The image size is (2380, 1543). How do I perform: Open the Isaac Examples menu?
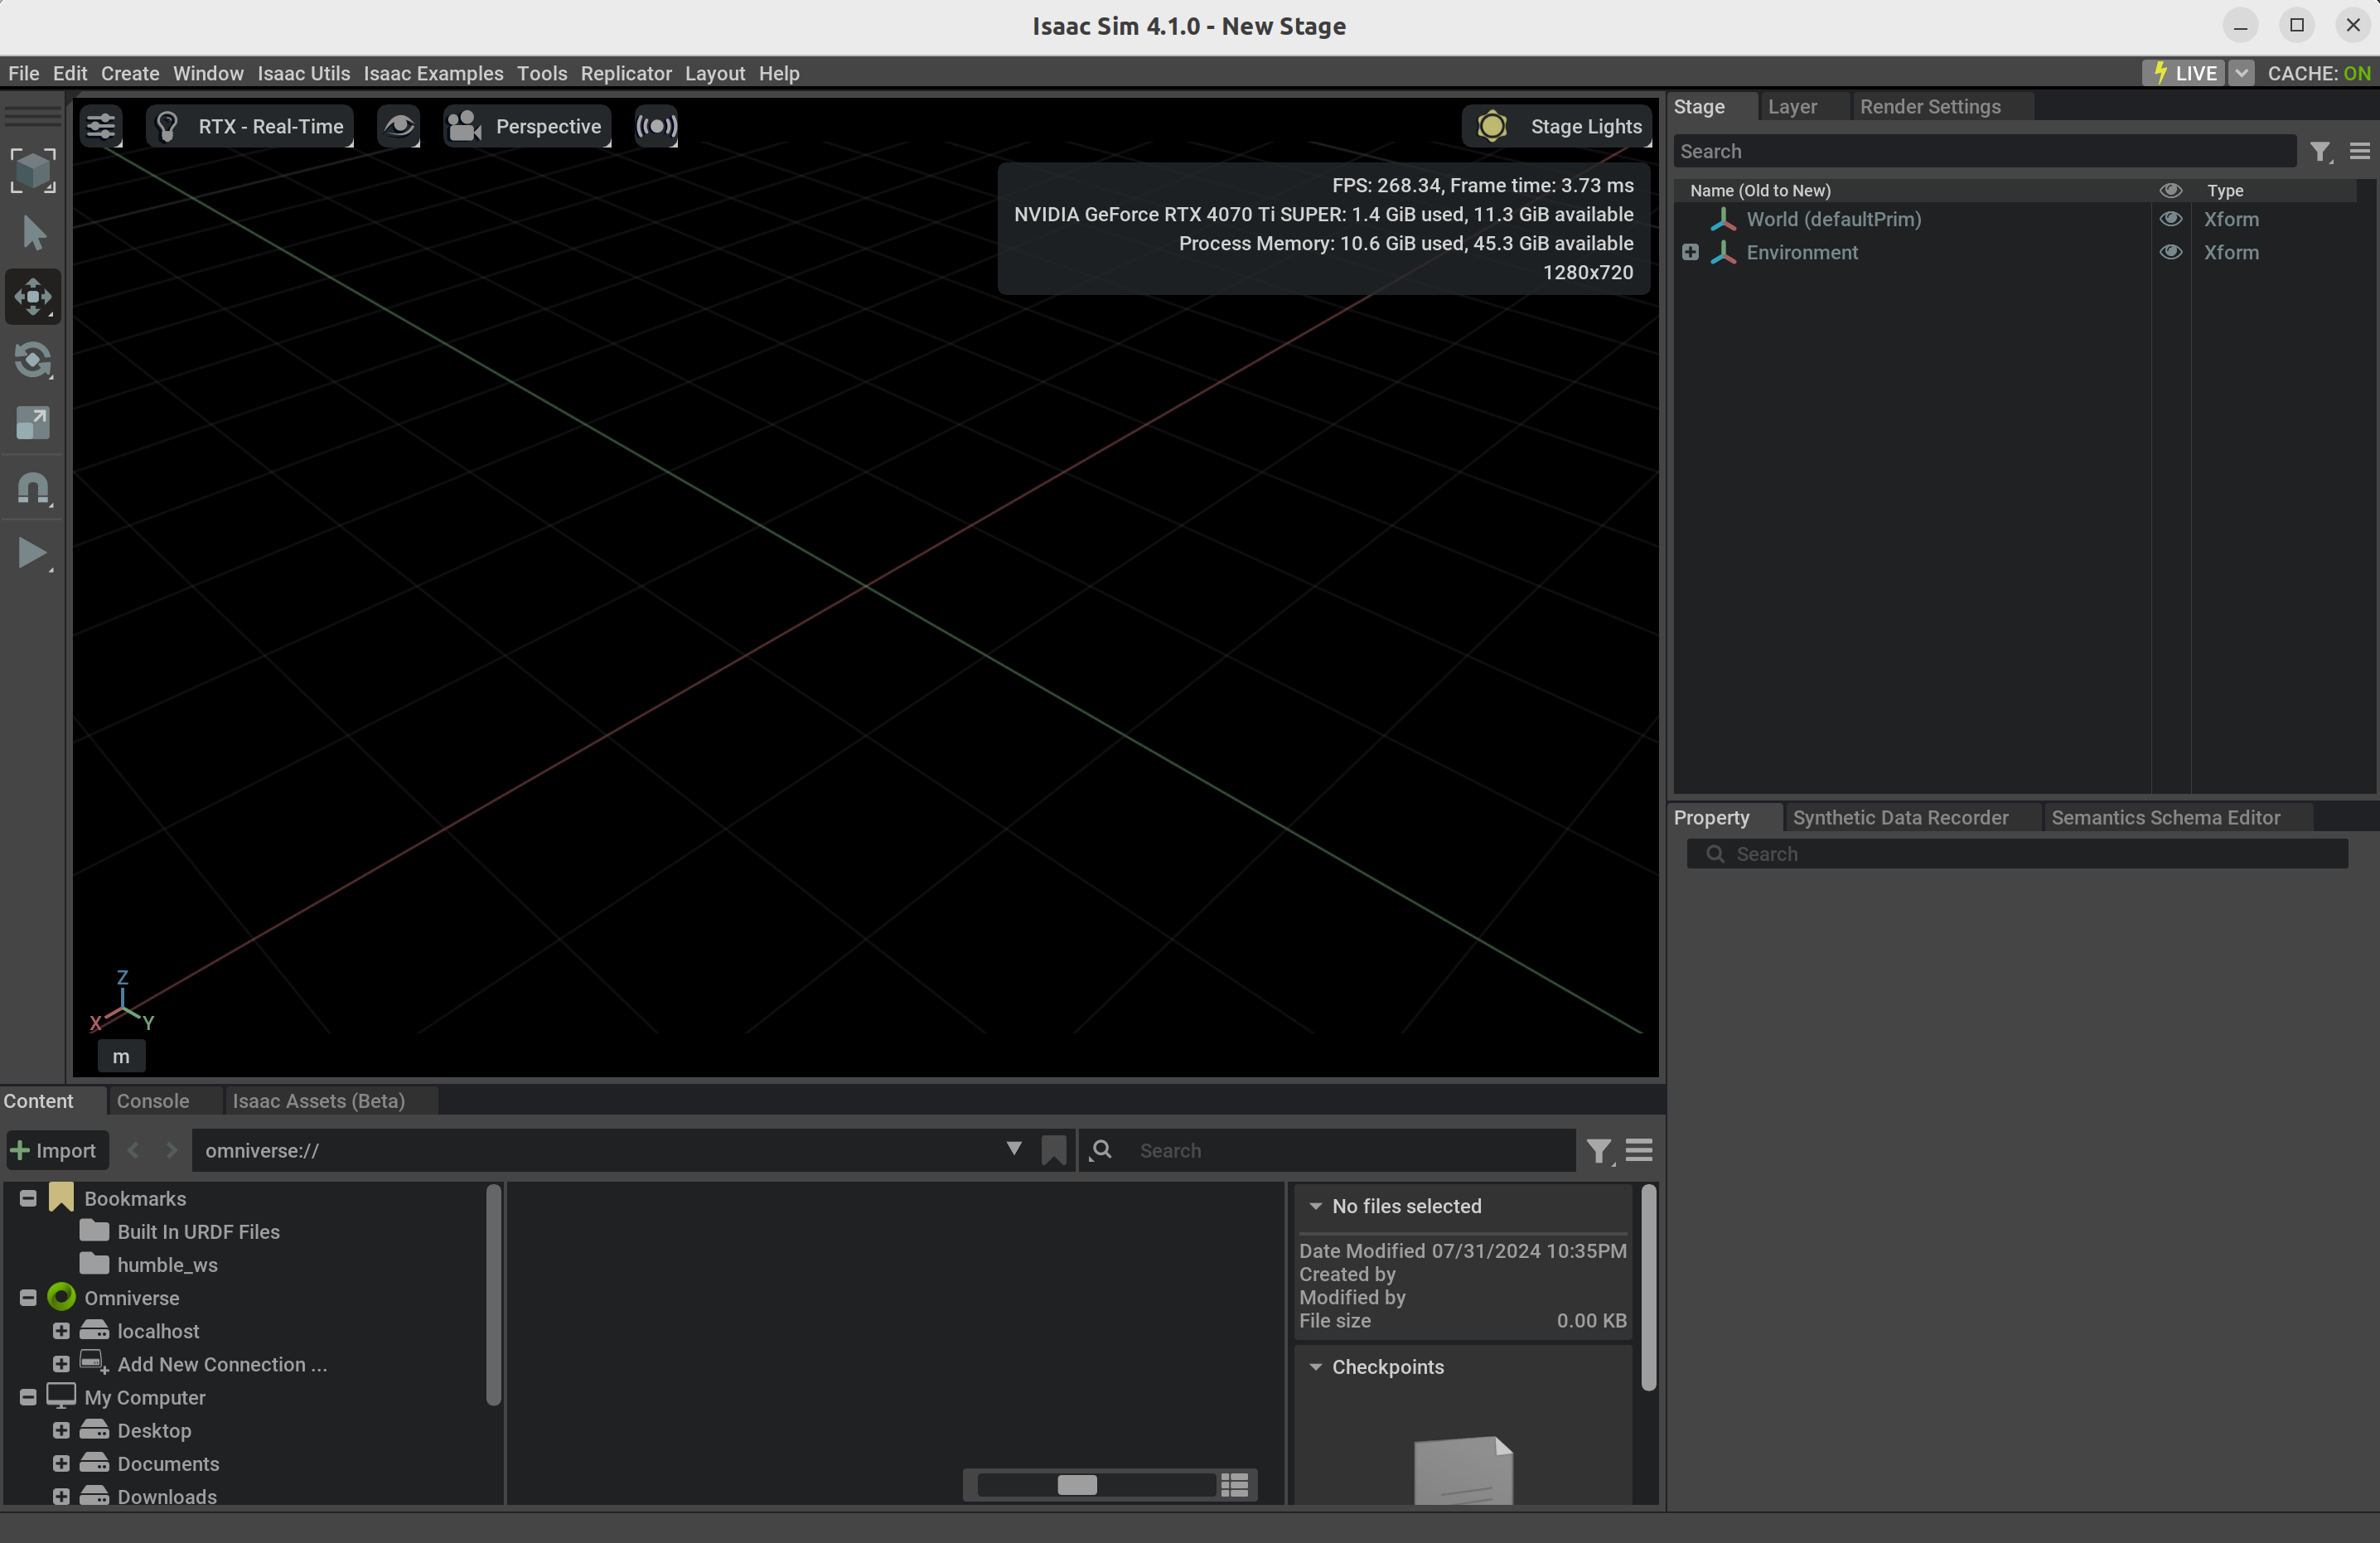tap(433, 73)
